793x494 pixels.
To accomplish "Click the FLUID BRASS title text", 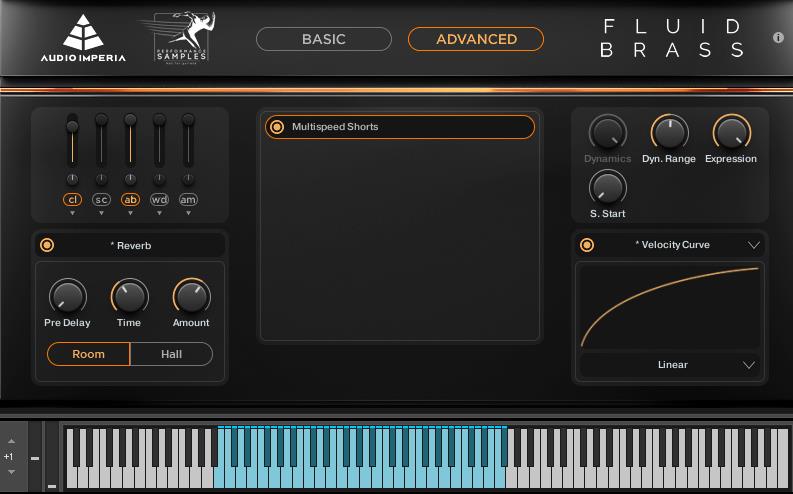I will click(673, 38).
